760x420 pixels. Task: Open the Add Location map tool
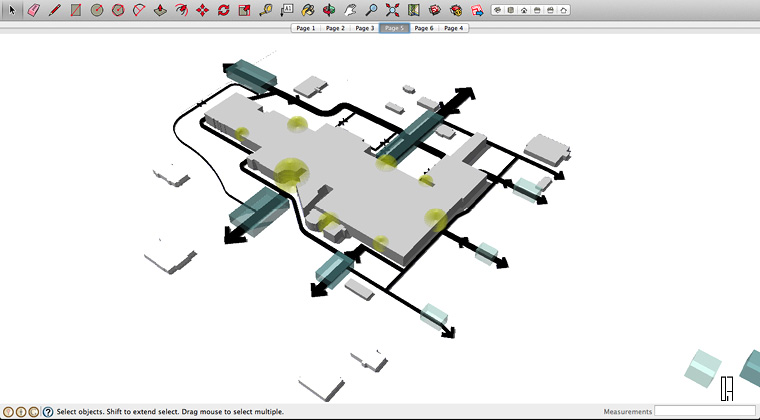tap(413, 10)
